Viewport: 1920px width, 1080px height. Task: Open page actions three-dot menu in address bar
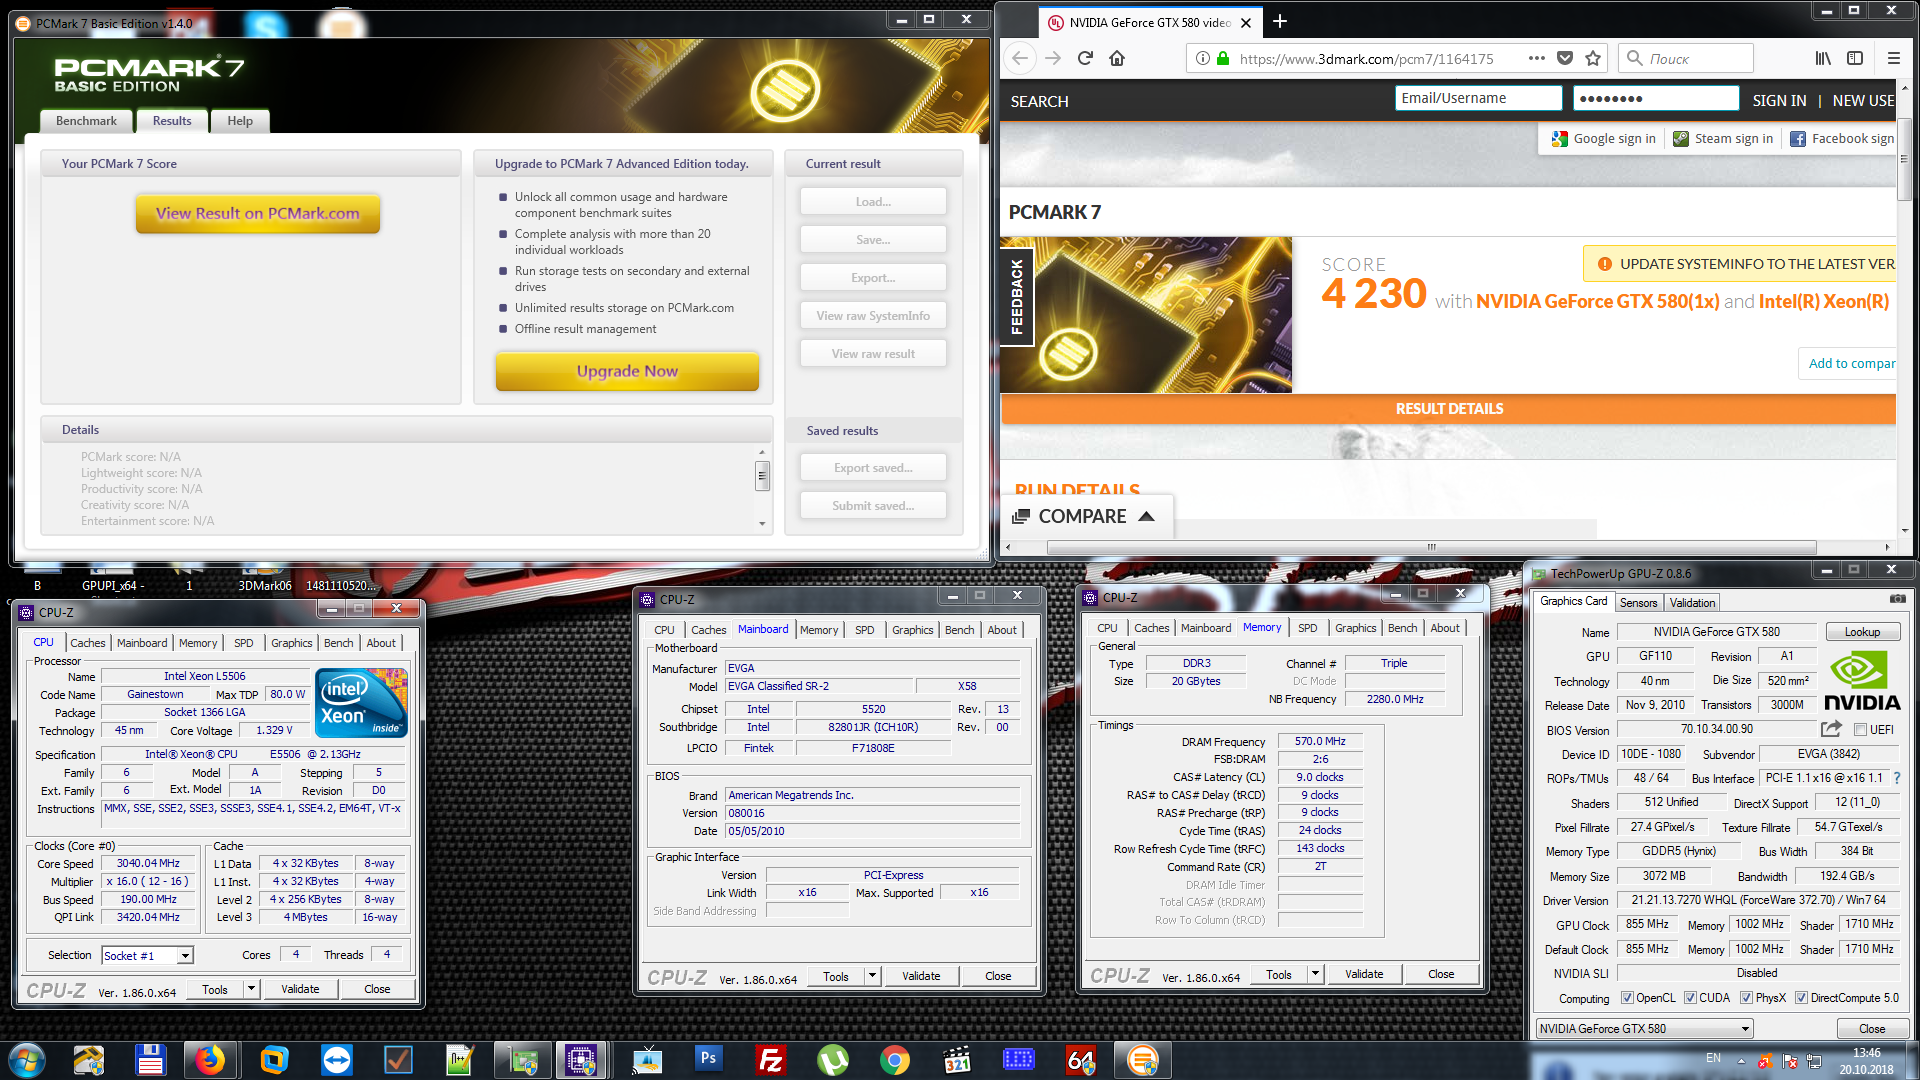coord(1537,58)
